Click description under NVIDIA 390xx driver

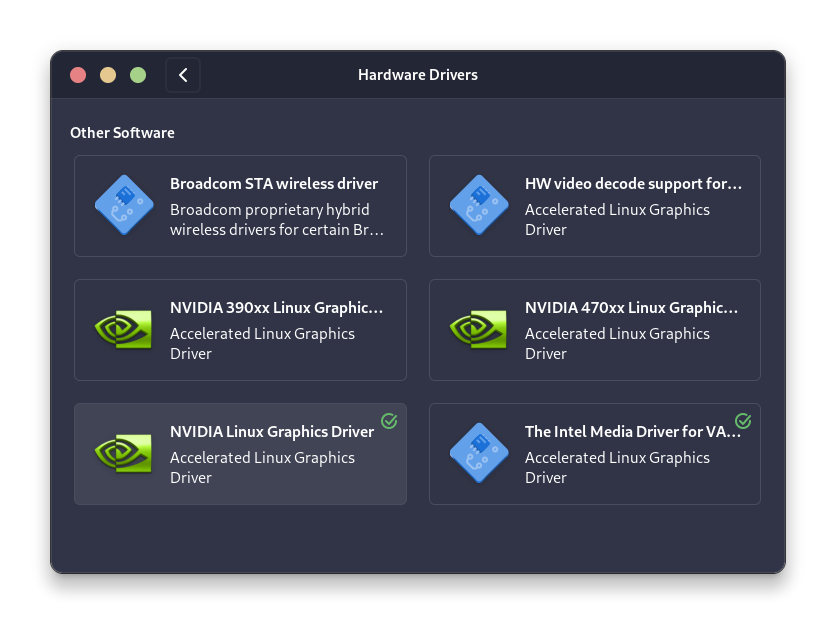click(262, 343)
